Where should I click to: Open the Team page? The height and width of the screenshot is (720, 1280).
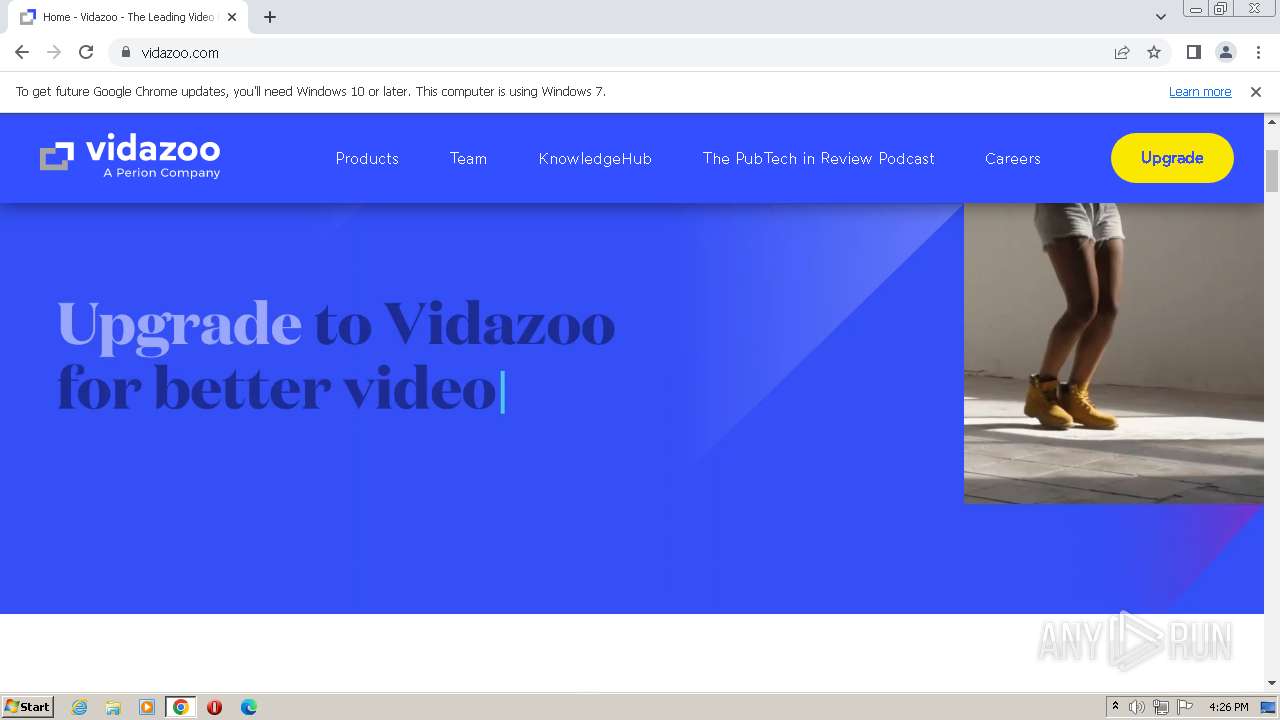pos(468,158)
